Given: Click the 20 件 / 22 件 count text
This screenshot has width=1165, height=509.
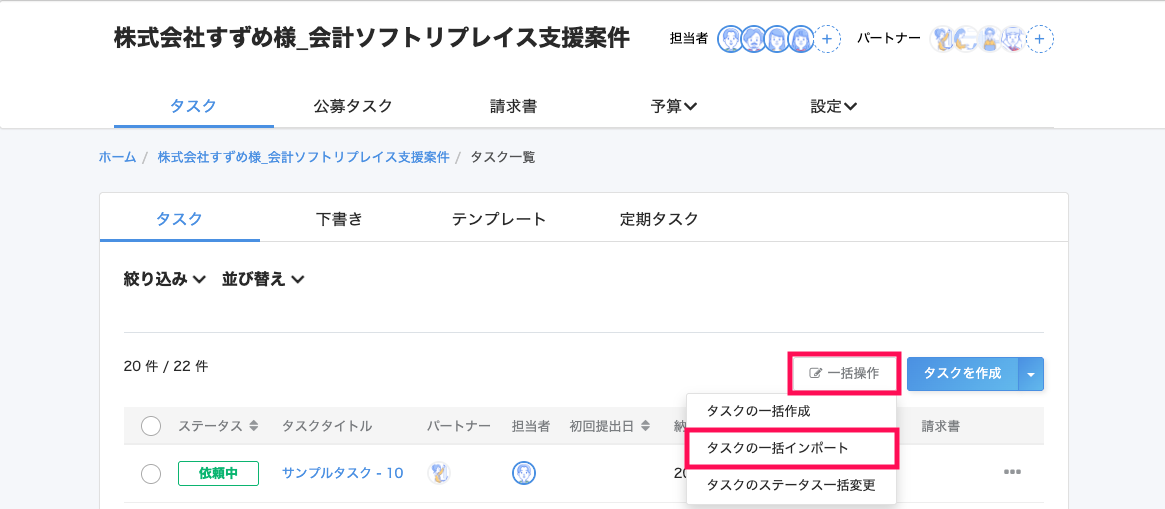Looking at the screenshot, I should (166, 366).
